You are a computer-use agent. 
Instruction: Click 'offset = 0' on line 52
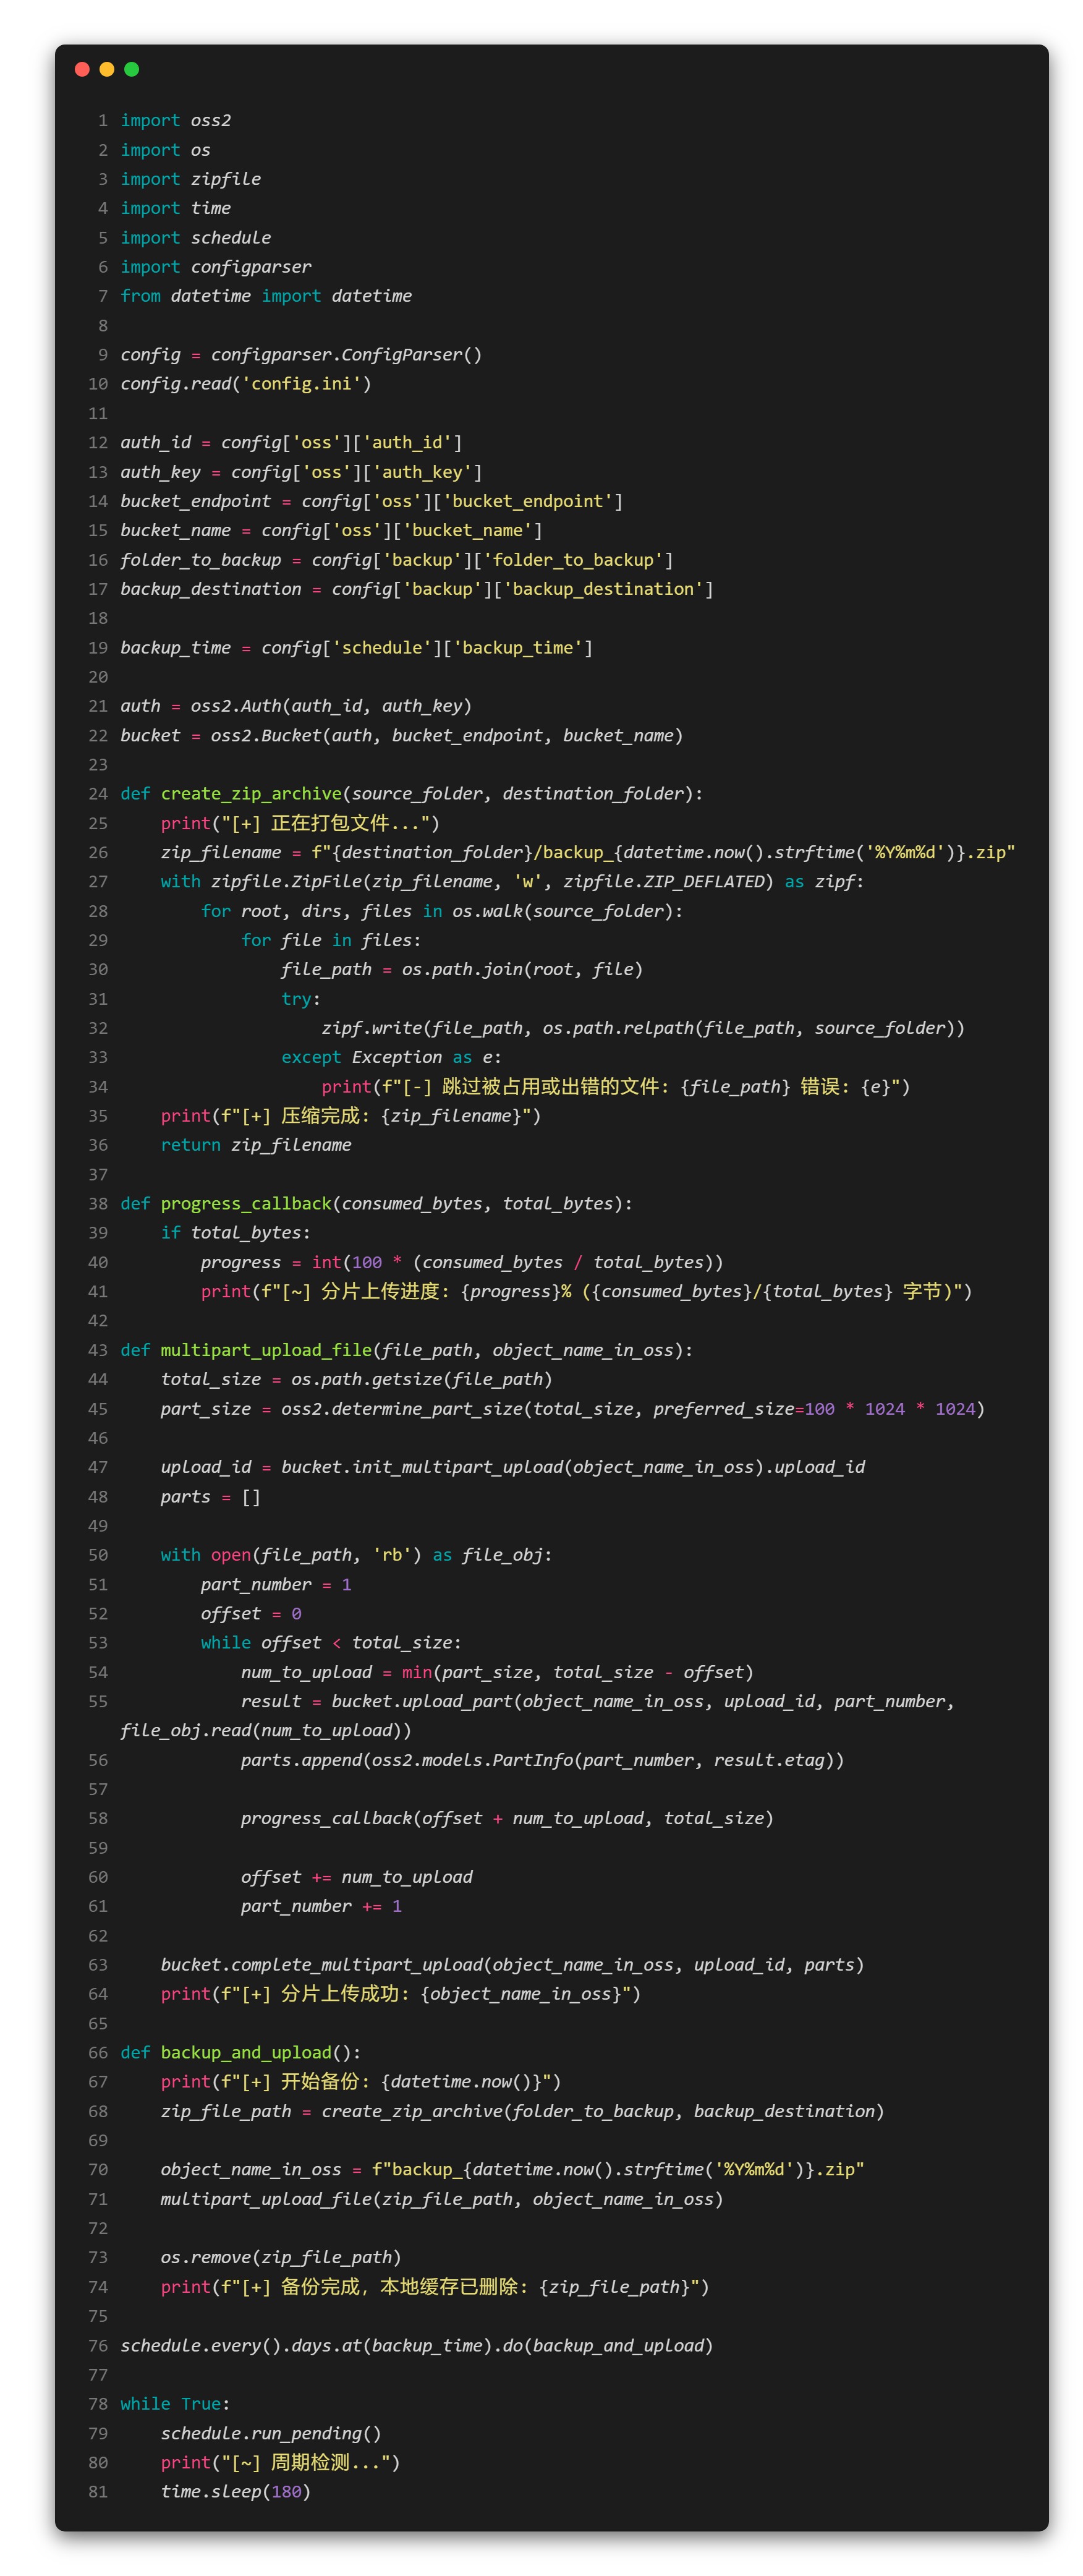[x=251, y=1613]
